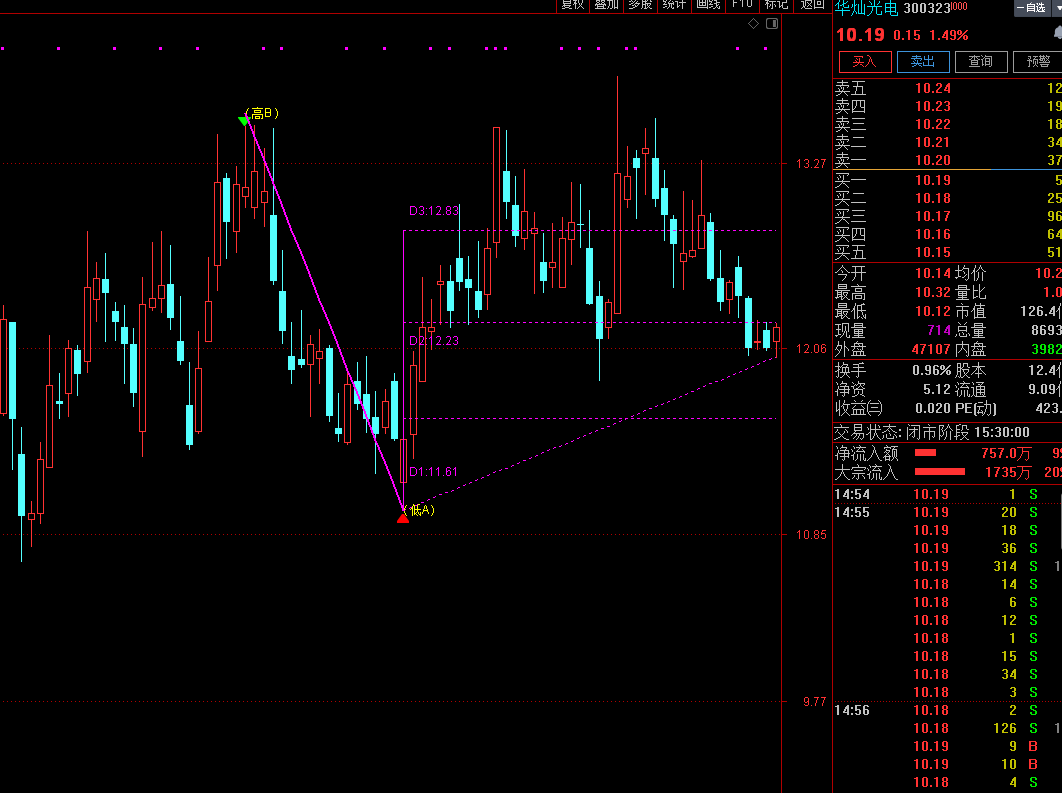
Task: Click the diamond marker icon above chart
Action: 753,25
